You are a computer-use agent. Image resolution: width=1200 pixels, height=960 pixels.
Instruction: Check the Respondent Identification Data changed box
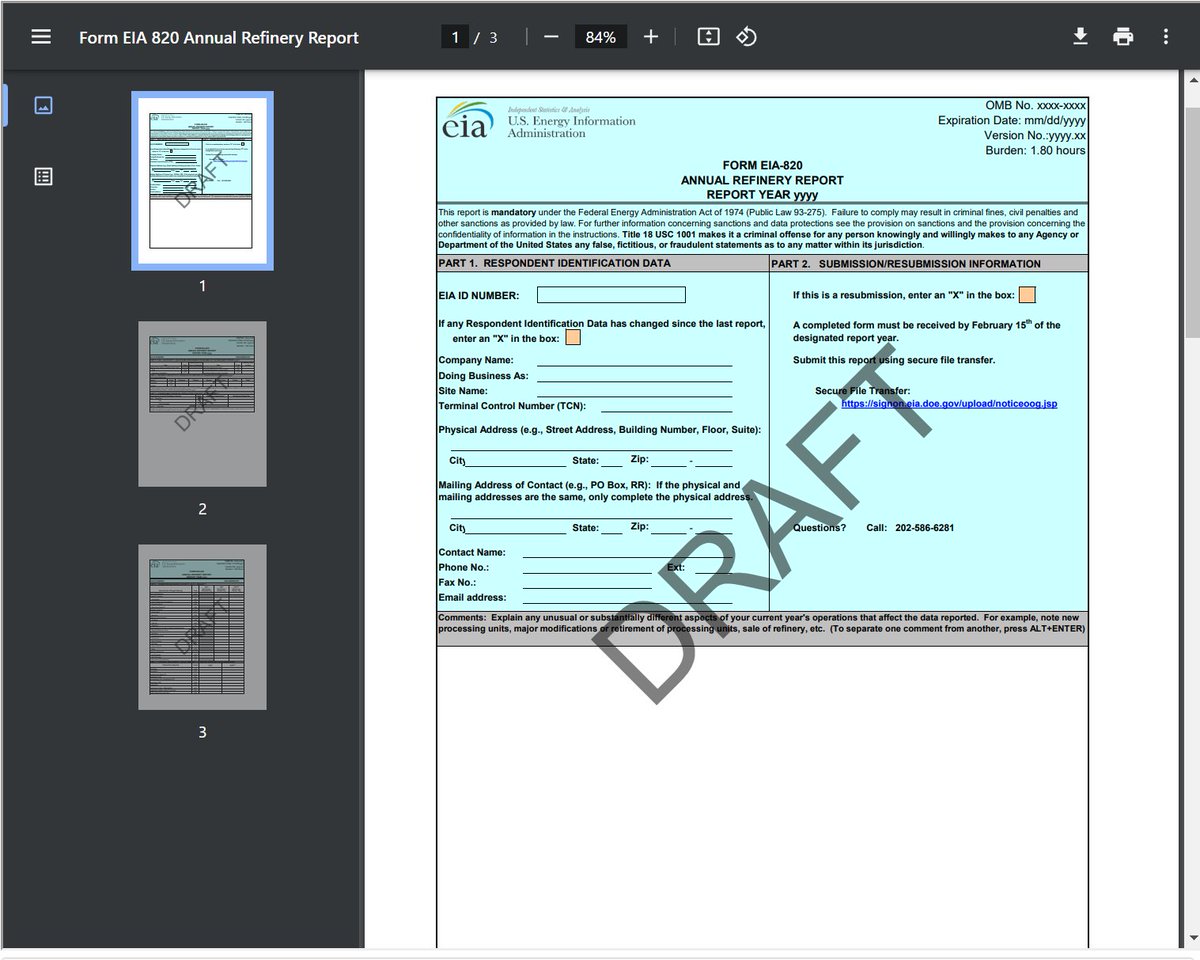[x=573, y=338]
